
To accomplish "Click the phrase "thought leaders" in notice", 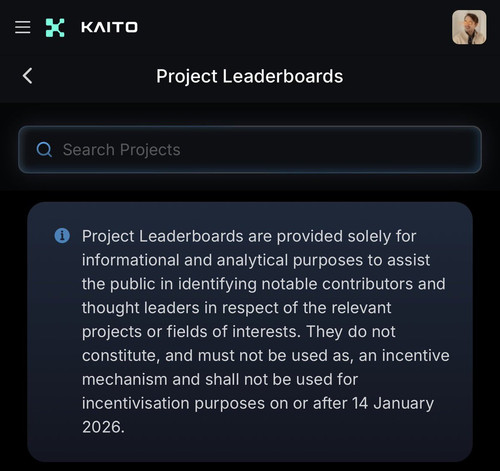I will [x=141, y=308].
